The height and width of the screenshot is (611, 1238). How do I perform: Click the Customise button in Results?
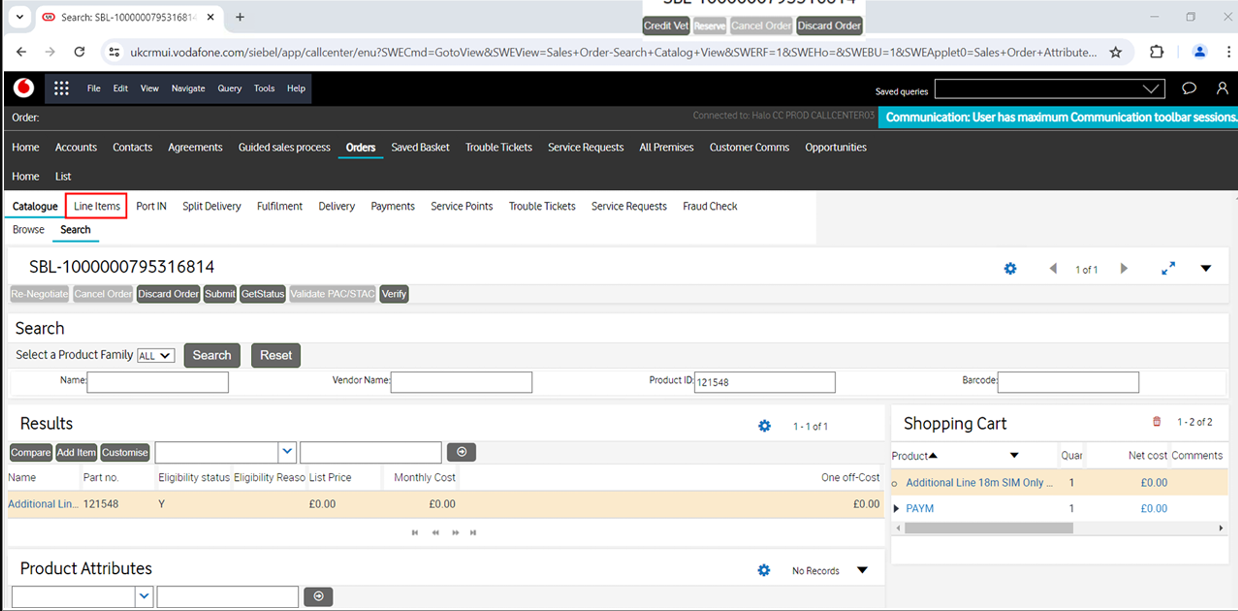point(125,453)
